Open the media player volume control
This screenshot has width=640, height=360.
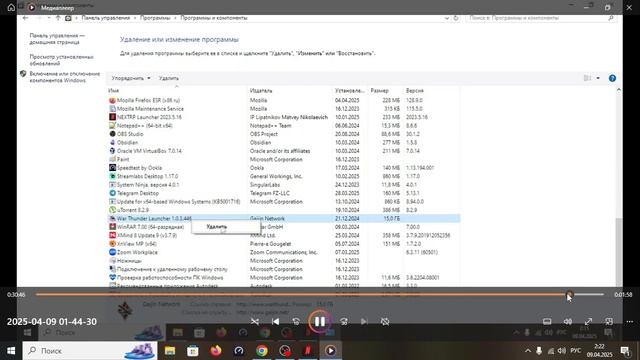tap(568, 322)
